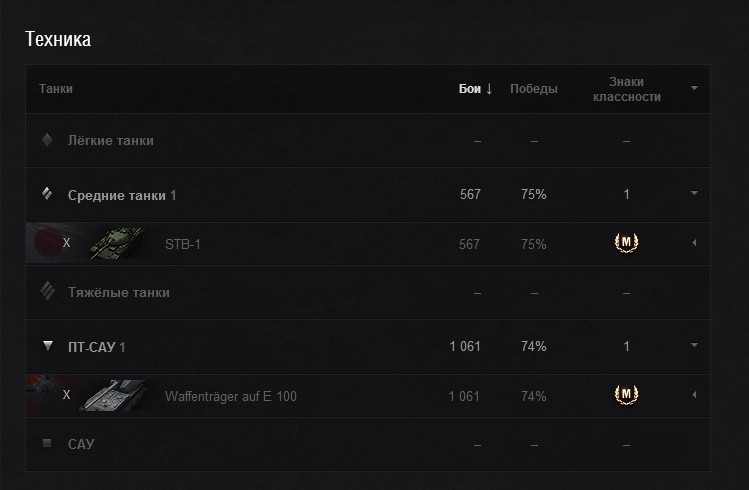Expand Waffenträger auf E 100 row arrow
This screenshot has height=490, width=749.
[694, 397]
